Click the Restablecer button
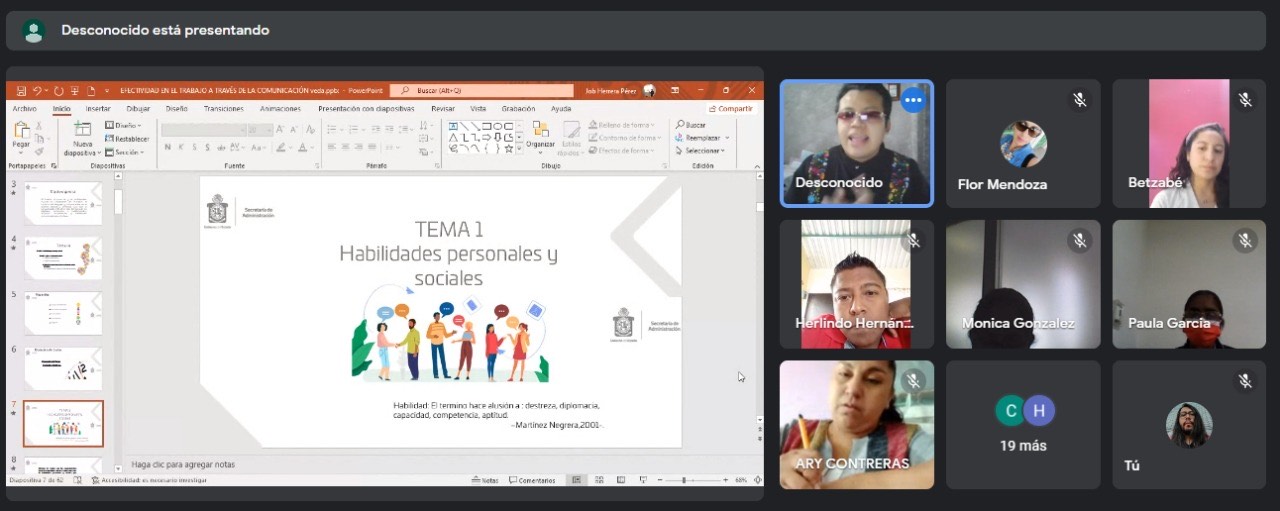Screen dimensions: 1280x511 (x=129, y=139)
